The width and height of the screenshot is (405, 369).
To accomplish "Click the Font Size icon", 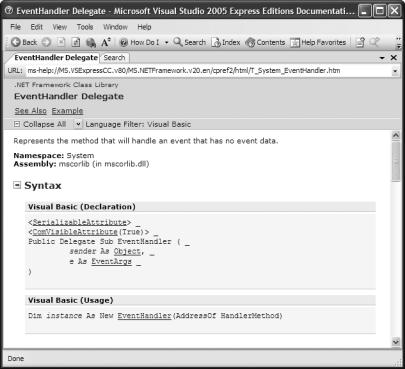I will [x=106, y=42].
